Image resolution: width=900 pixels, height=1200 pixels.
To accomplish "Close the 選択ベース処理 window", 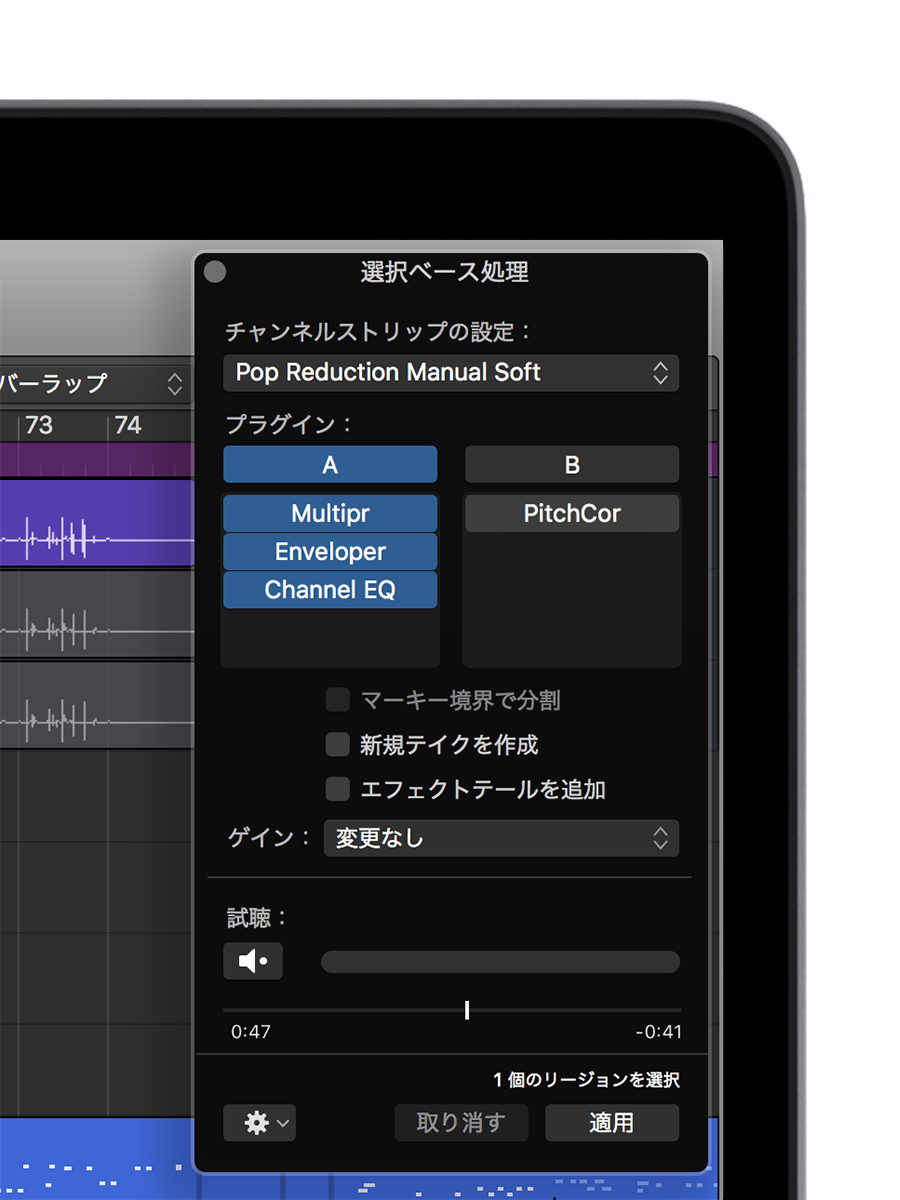I will click(215, 272).
